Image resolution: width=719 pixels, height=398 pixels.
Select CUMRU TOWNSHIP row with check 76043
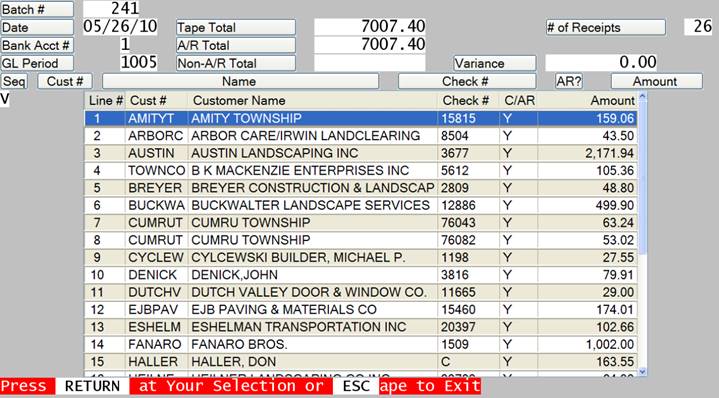(x=361, y=223)
